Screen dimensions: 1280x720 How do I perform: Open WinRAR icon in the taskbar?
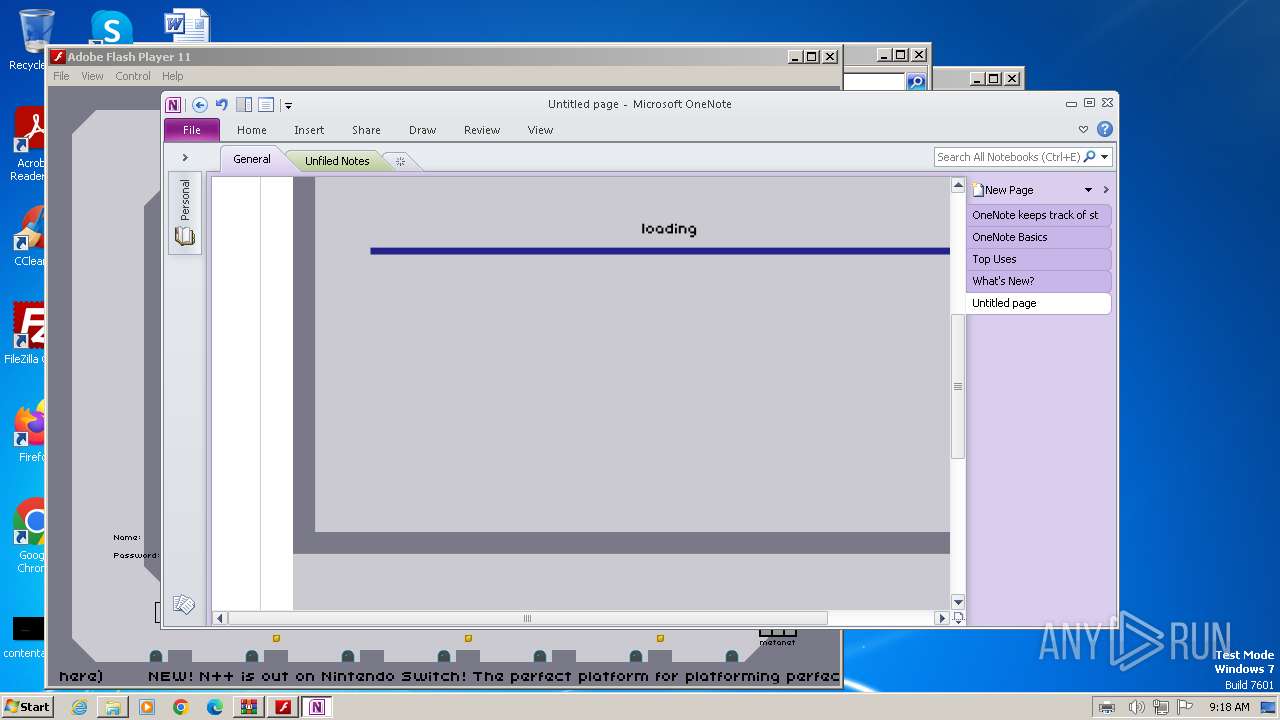[x=249, y=707]
